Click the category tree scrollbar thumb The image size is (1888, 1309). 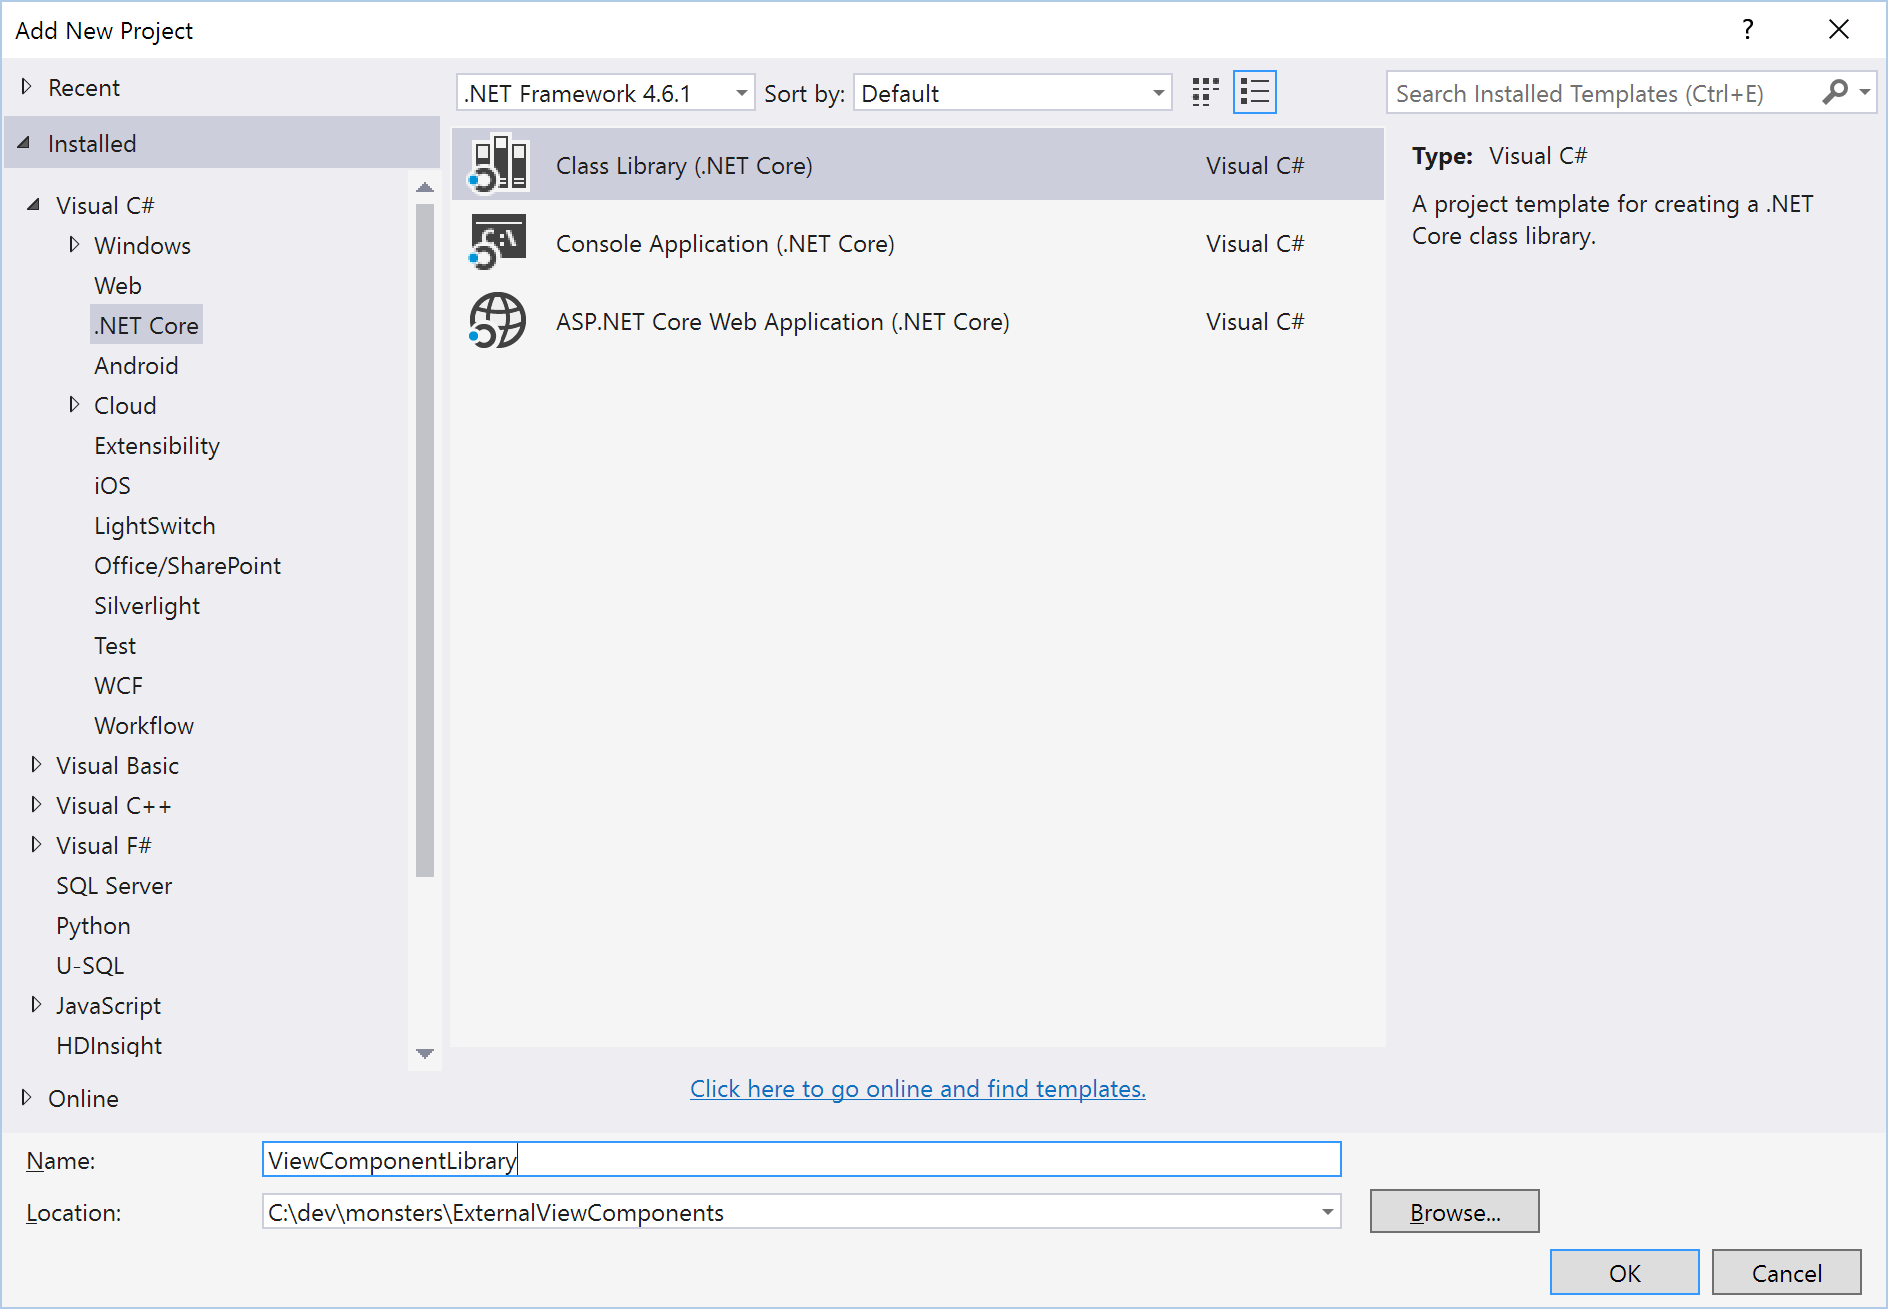click(425, 540)
